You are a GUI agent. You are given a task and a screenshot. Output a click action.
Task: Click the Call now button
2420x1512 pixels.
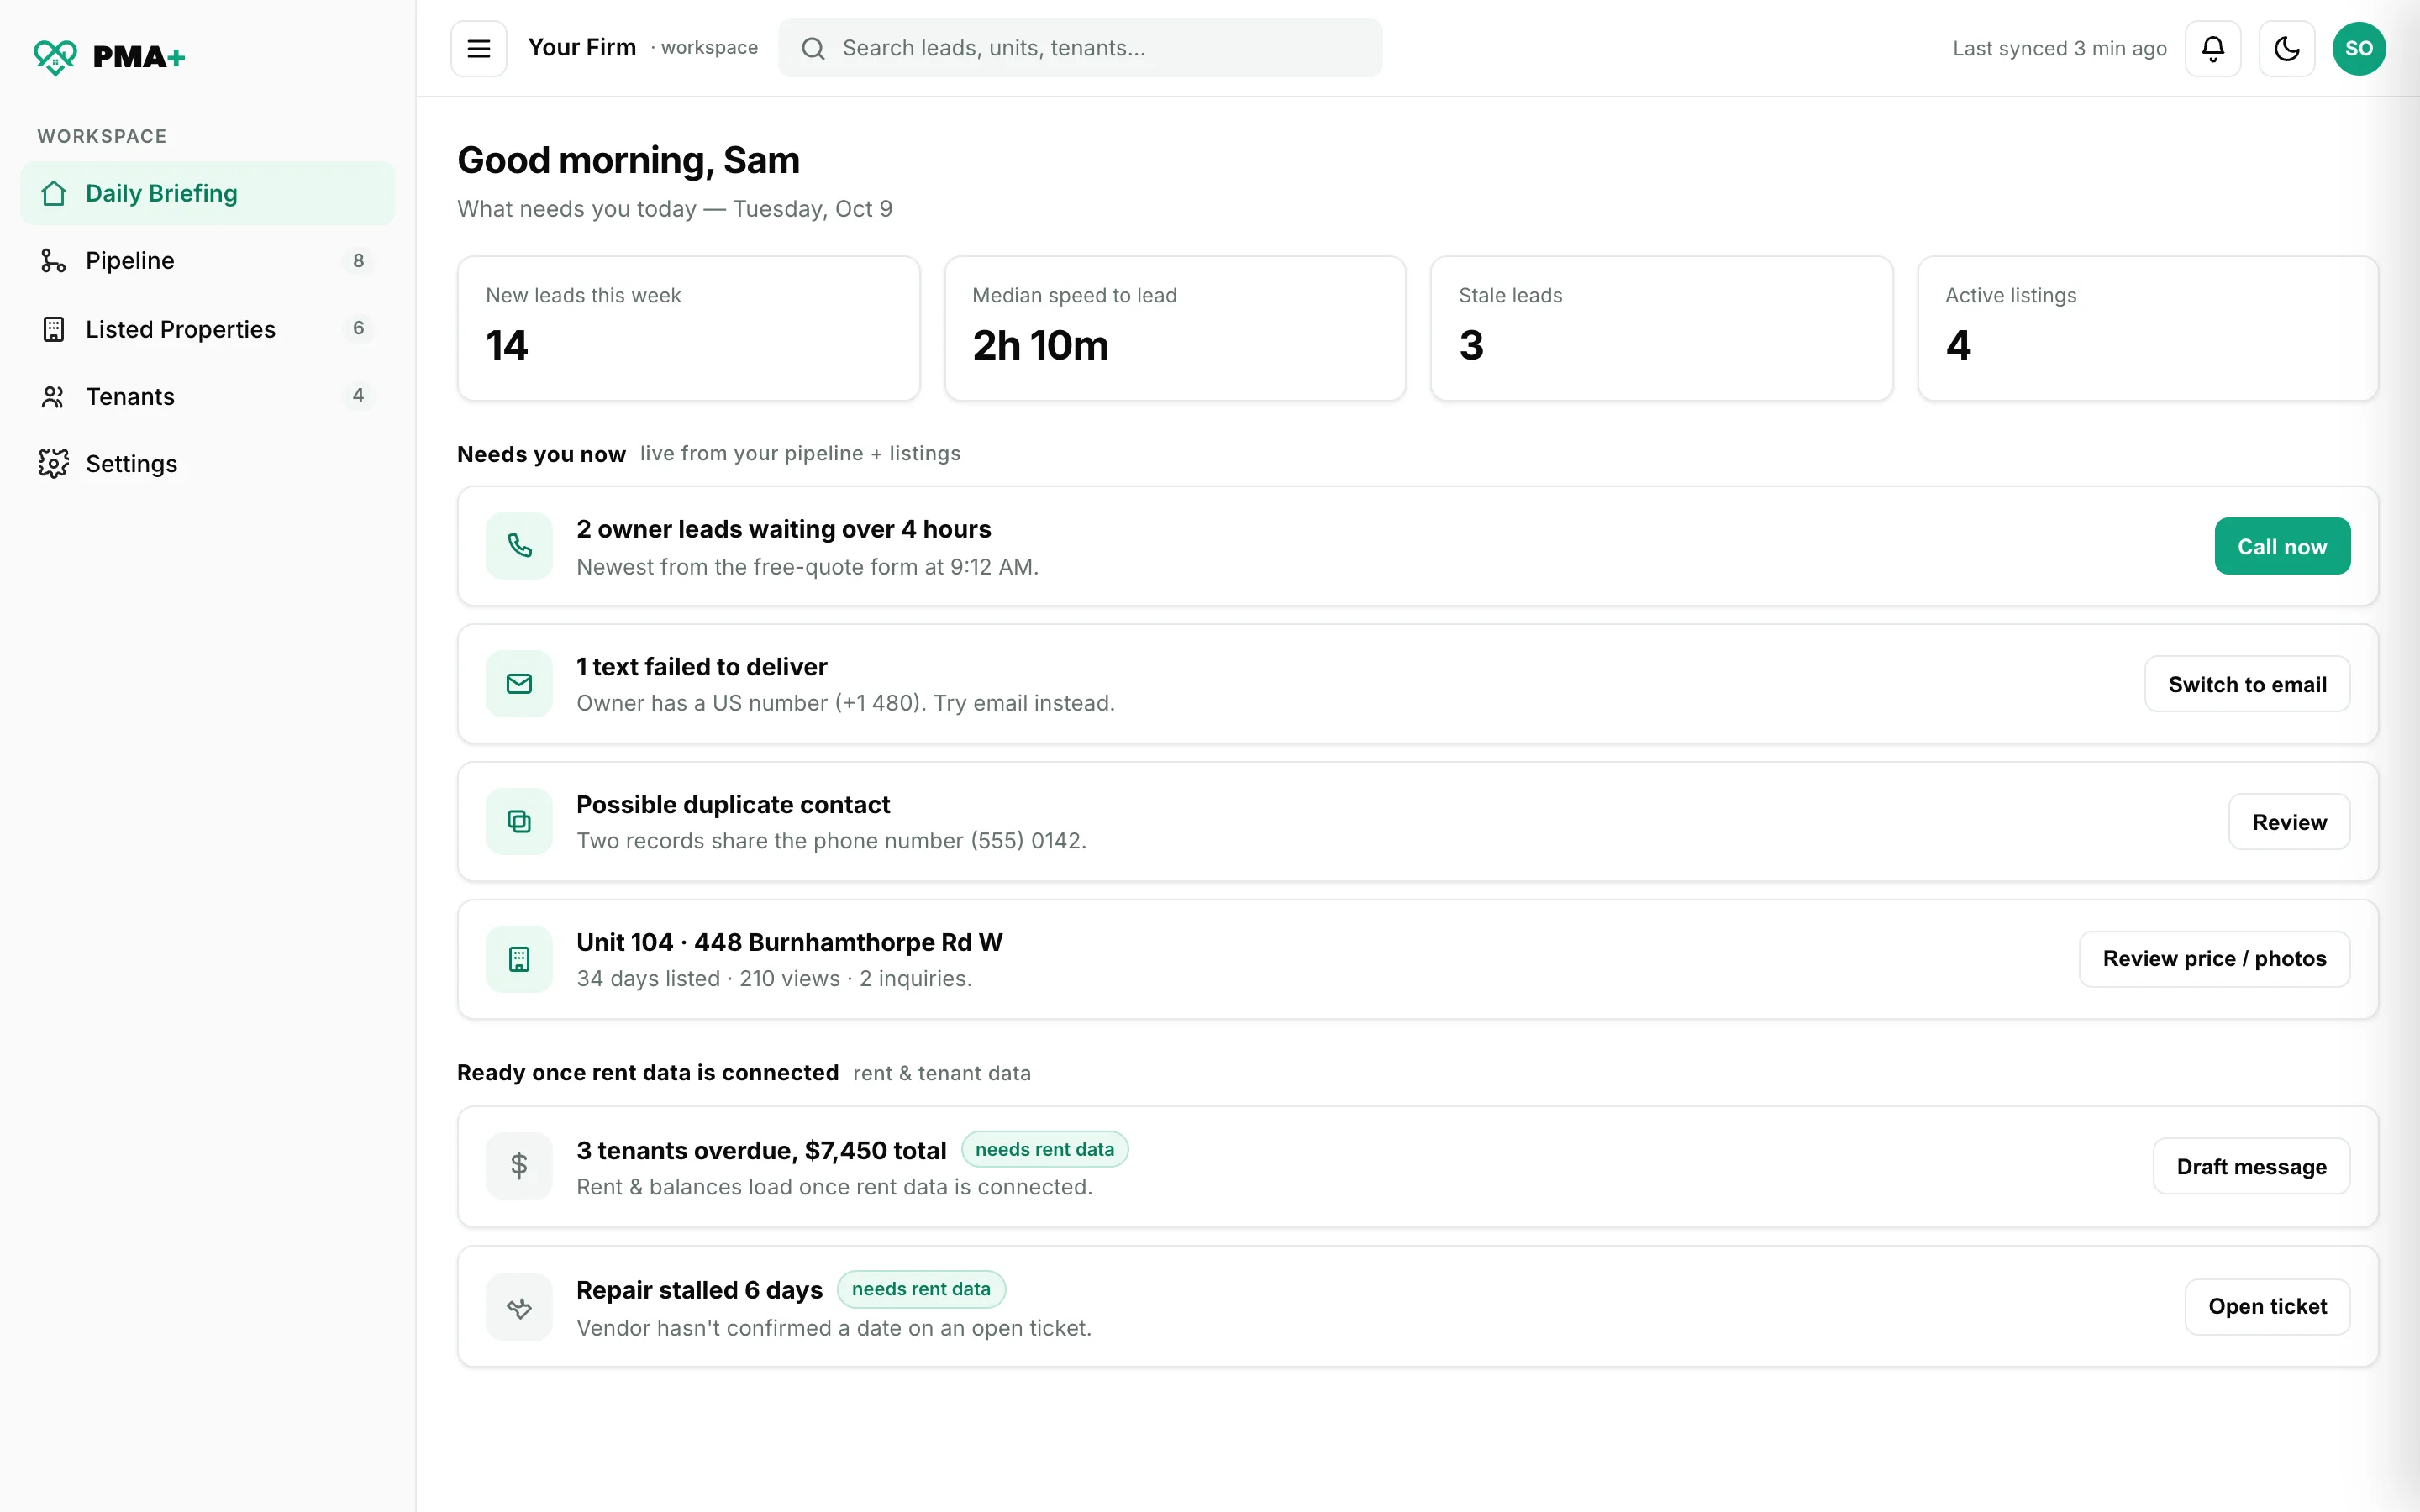coord(2282,546)
